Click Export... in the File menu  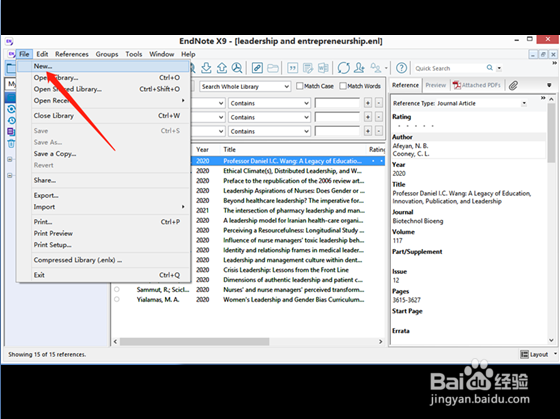point(104,195)
